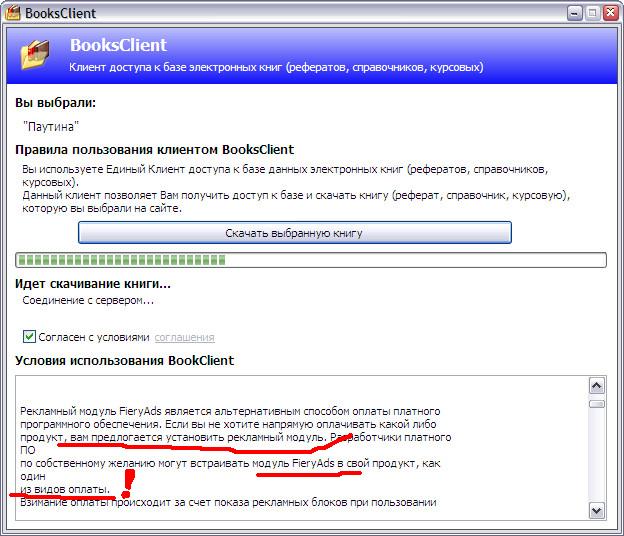Click the green download progress bar

pyautogui.click(x=310, y=260)
